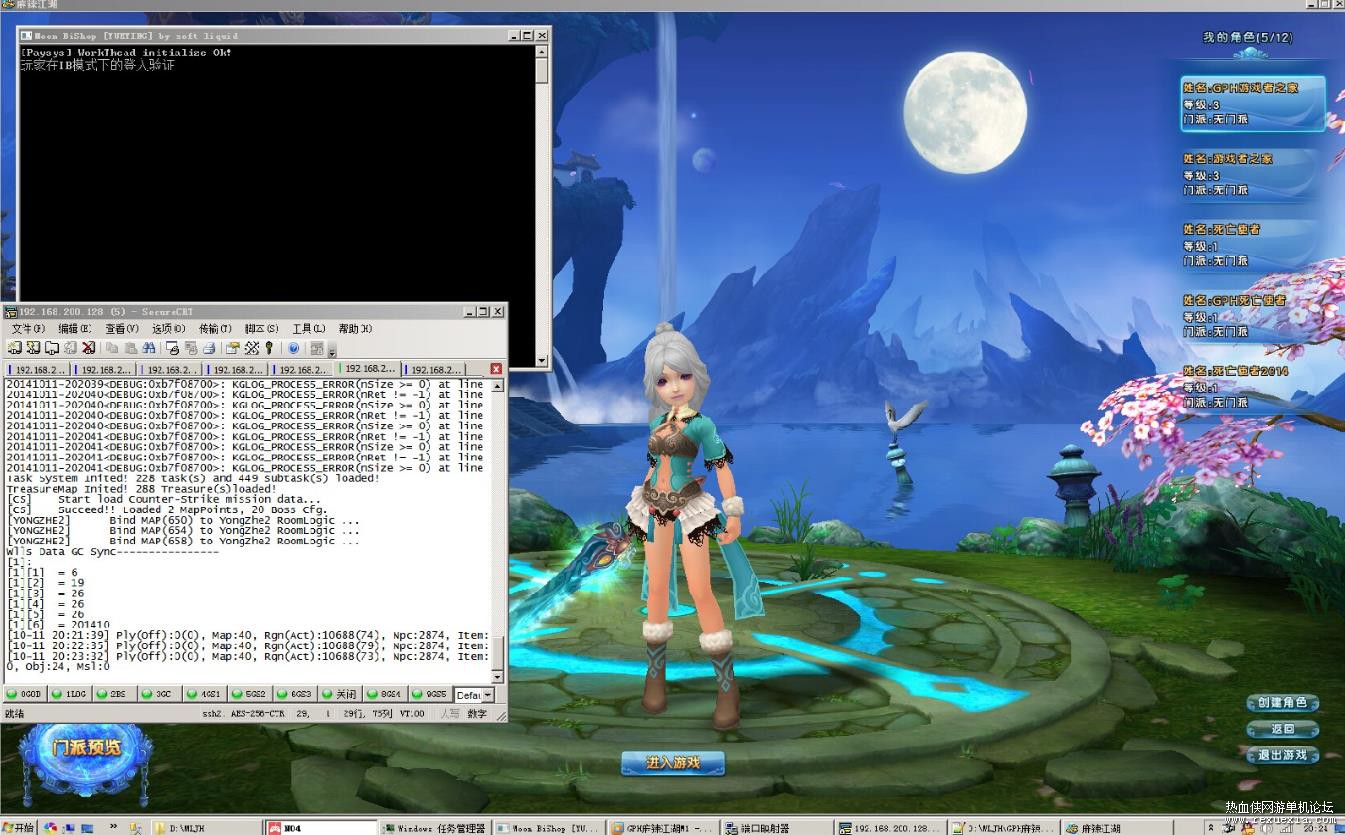Open the 帮助(H) menu in SecureCRT
Viewport: 1345px width, 835px height.
pyautogui.click(x=355, y=328)
